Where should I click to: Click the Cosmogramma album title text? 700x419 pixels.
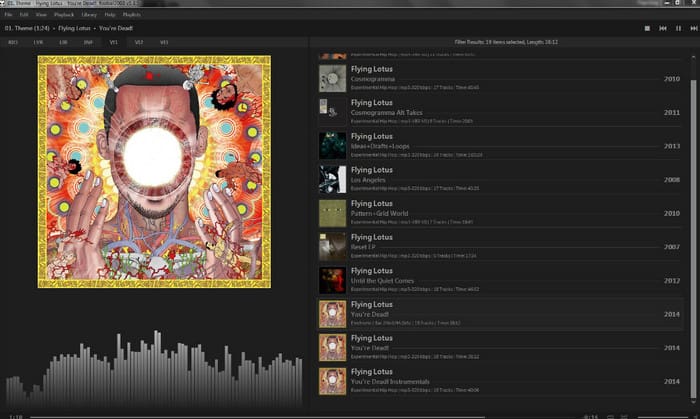(x=373, y=79)
